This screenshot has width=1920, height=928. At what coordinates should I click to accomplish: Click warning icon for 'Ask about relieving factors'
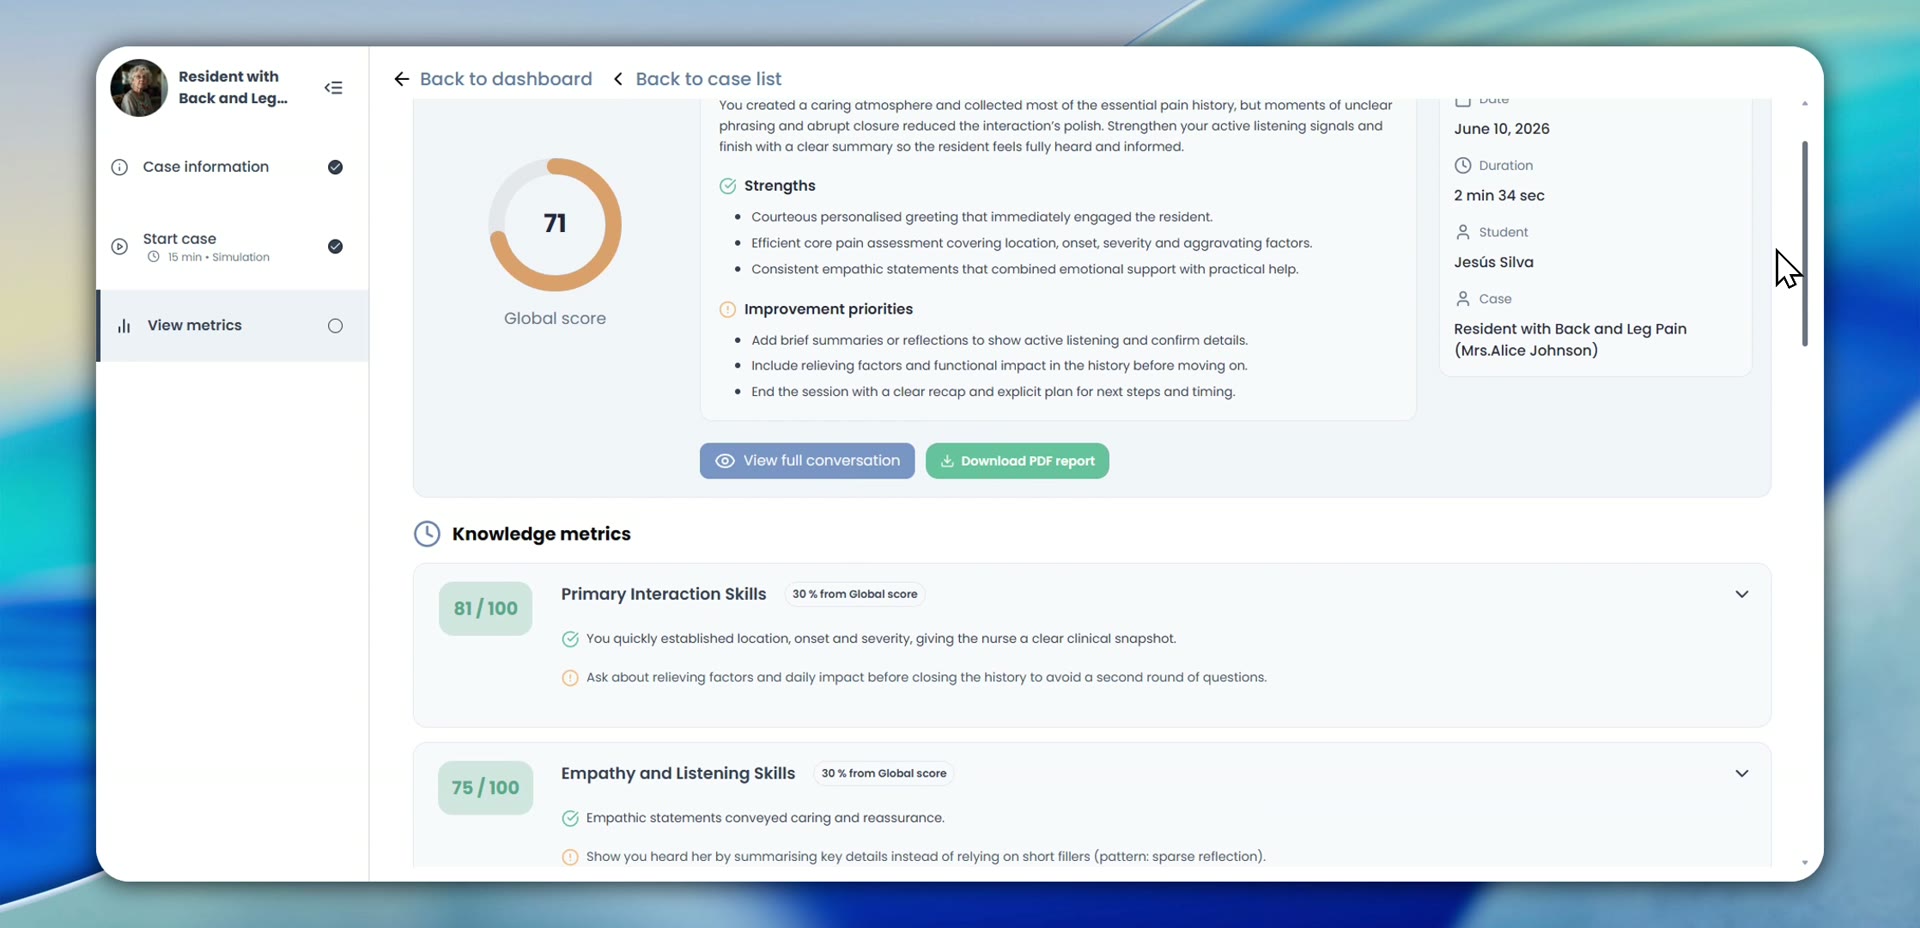click(x=570, y=678)
